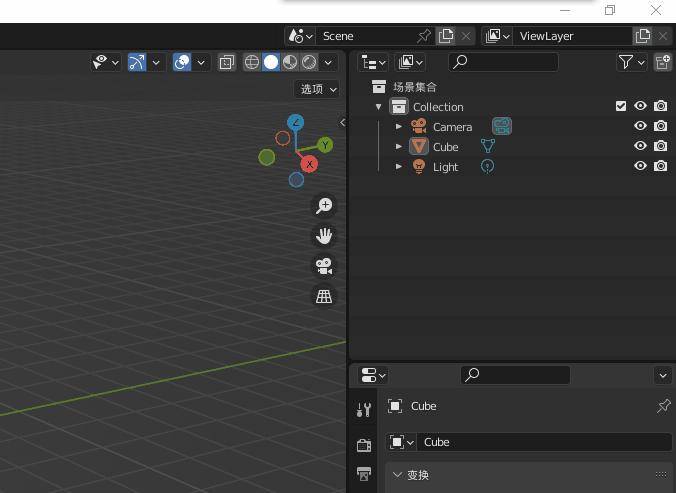Delete the current scene
This screenshot has width=676, height=493.
point(466,36)
